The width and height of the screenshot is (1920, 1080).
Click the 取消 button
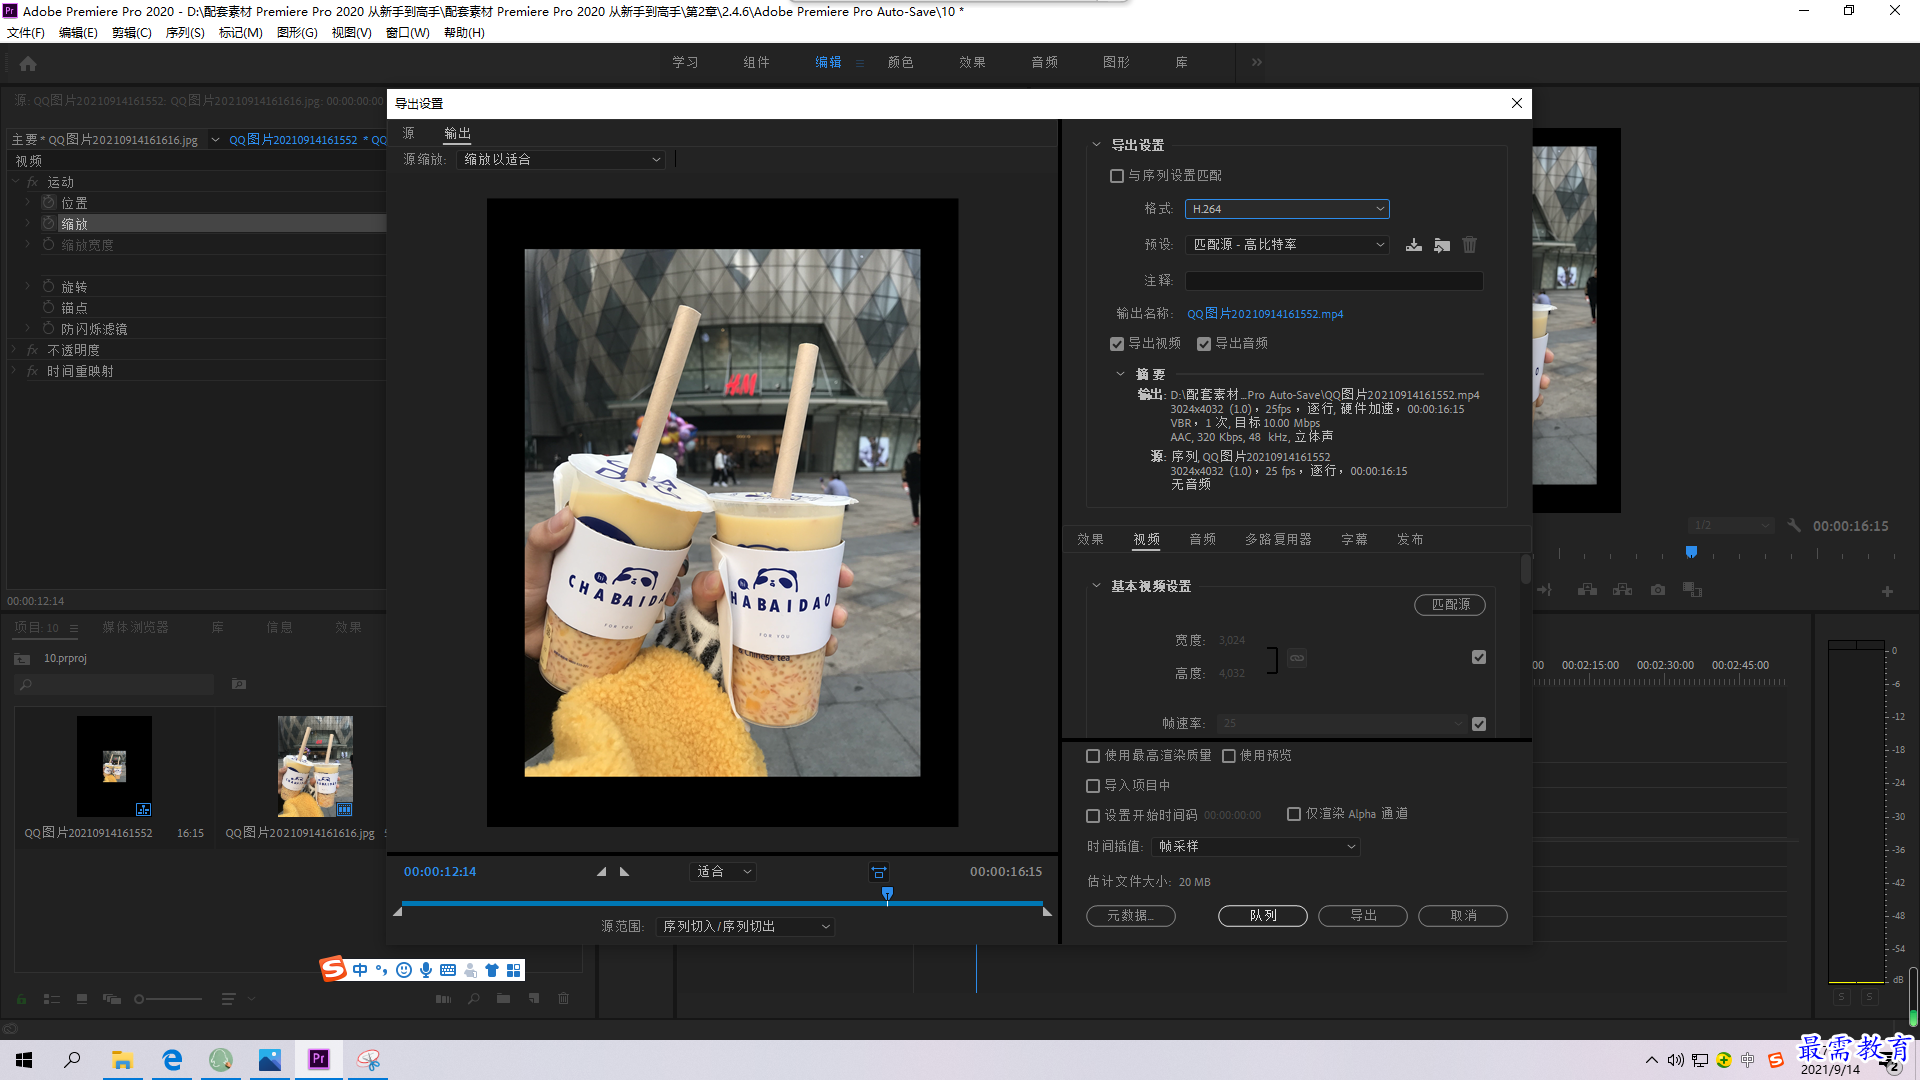tap(1463, 916)
